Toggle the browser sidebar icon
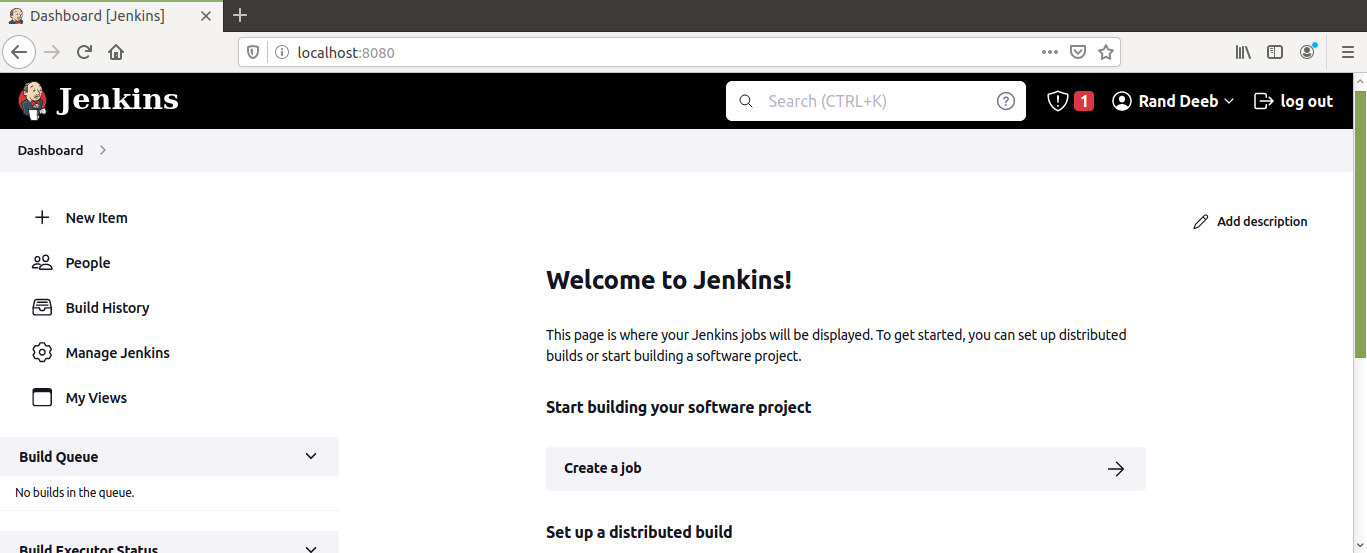Viewport: 1367px width, 553px height. (x=1275, y=52)
